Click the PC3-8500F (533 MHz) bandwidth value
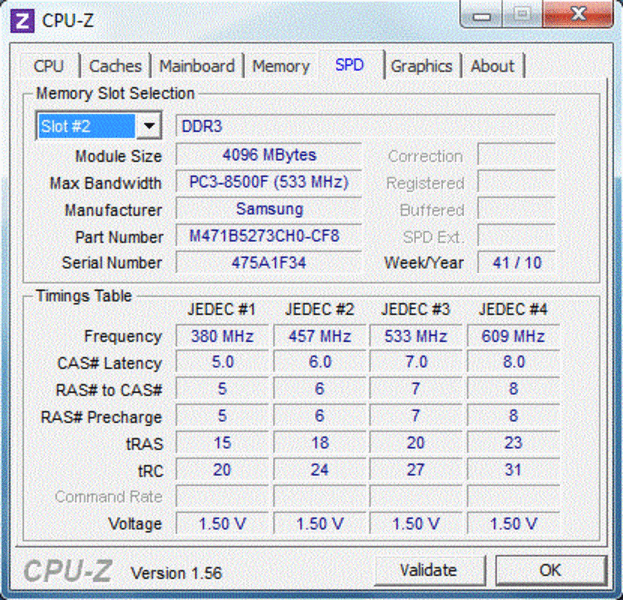The width and height of the screenshot is (623, 600). pyautogui.click(x=269, y=182)
